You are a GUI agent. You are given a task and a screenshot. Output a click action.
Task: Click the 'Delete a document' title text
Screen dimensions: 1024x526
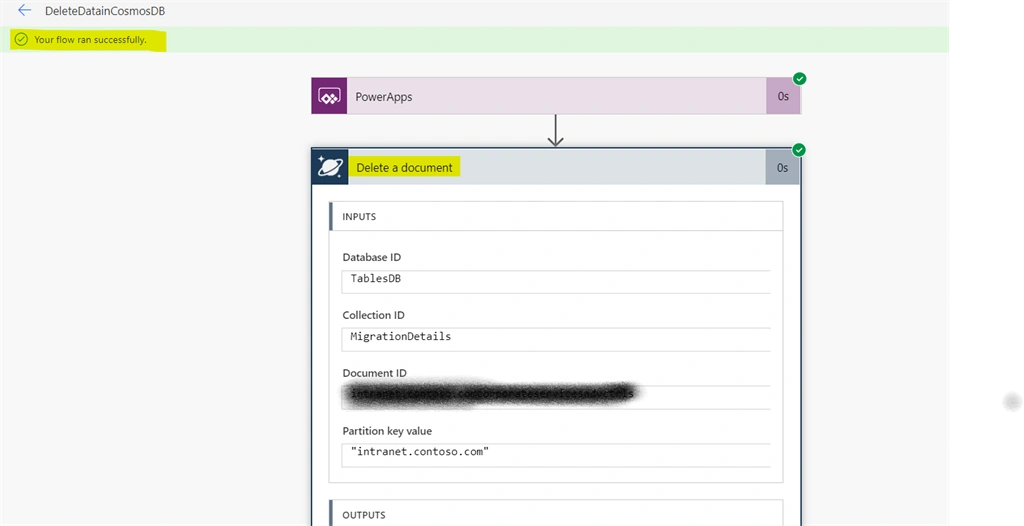point(404,168)
